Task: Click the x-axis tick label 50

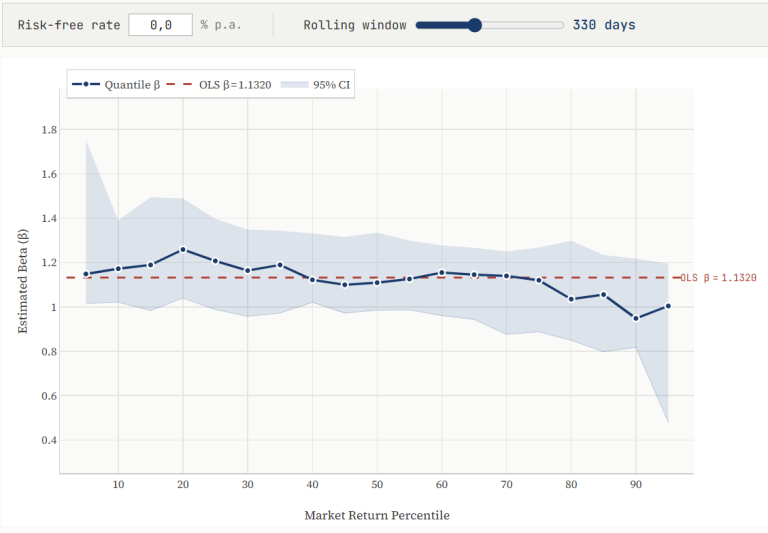Action: pos(377,485)
